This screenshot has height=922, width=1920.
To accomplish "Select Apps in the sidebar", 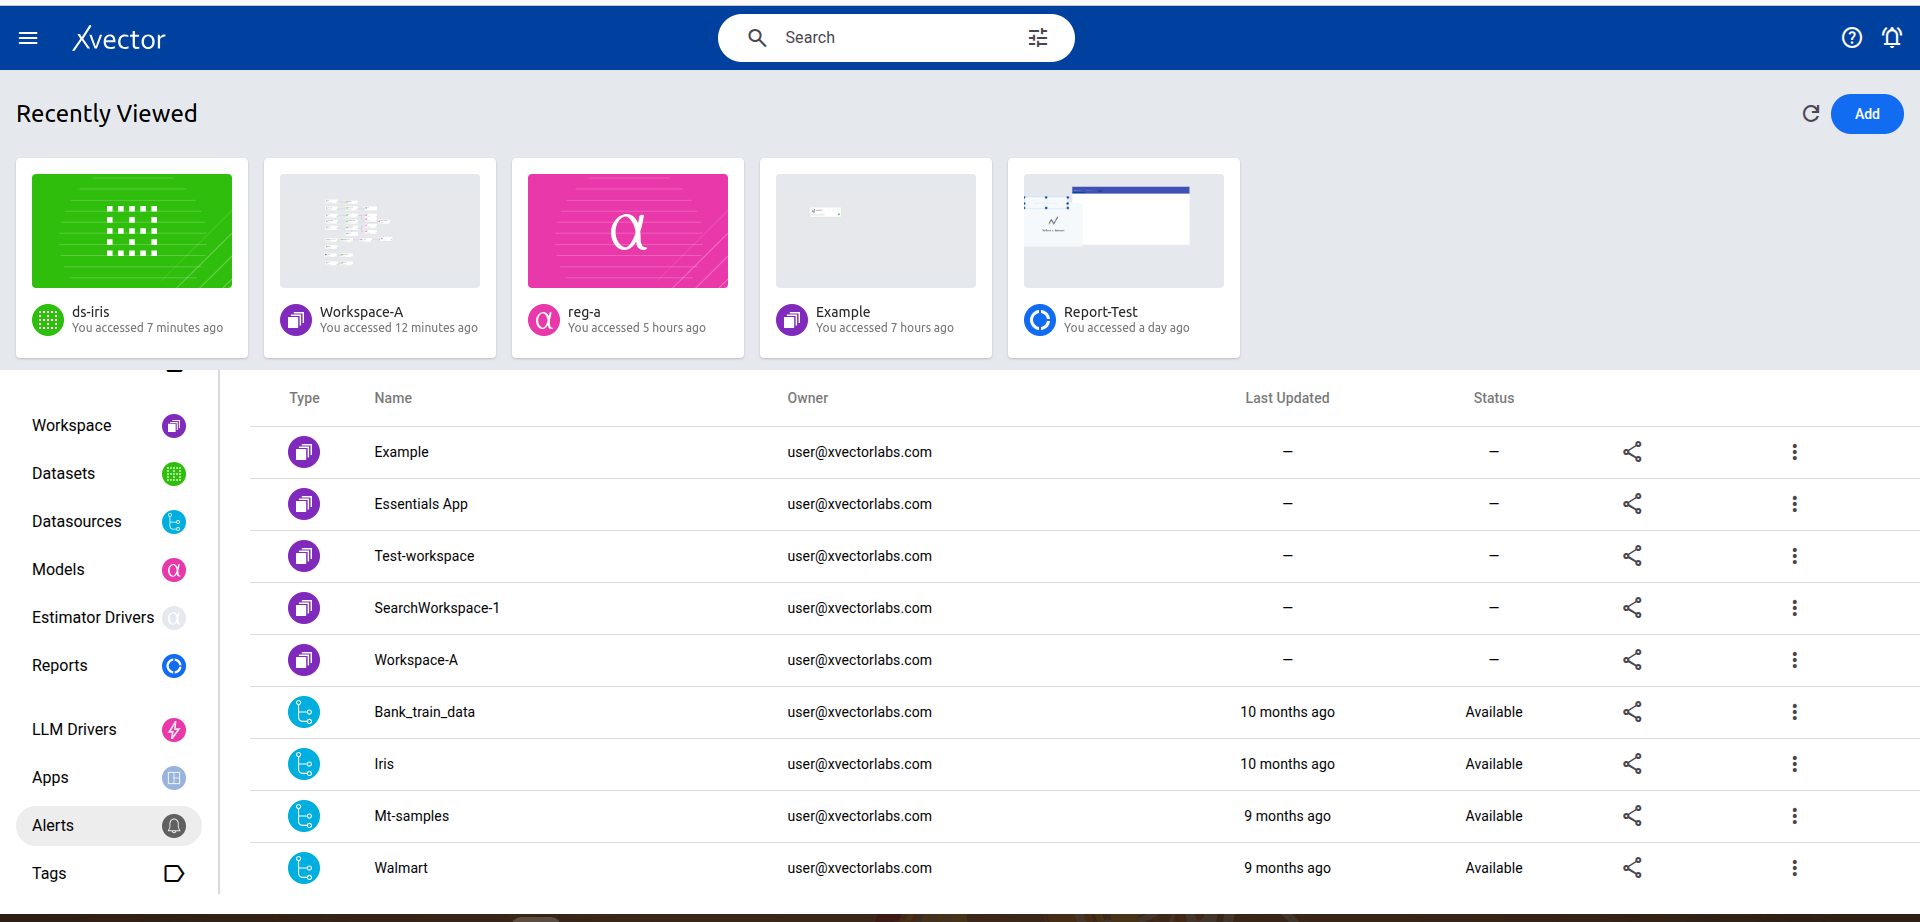I will click(109, 778).
